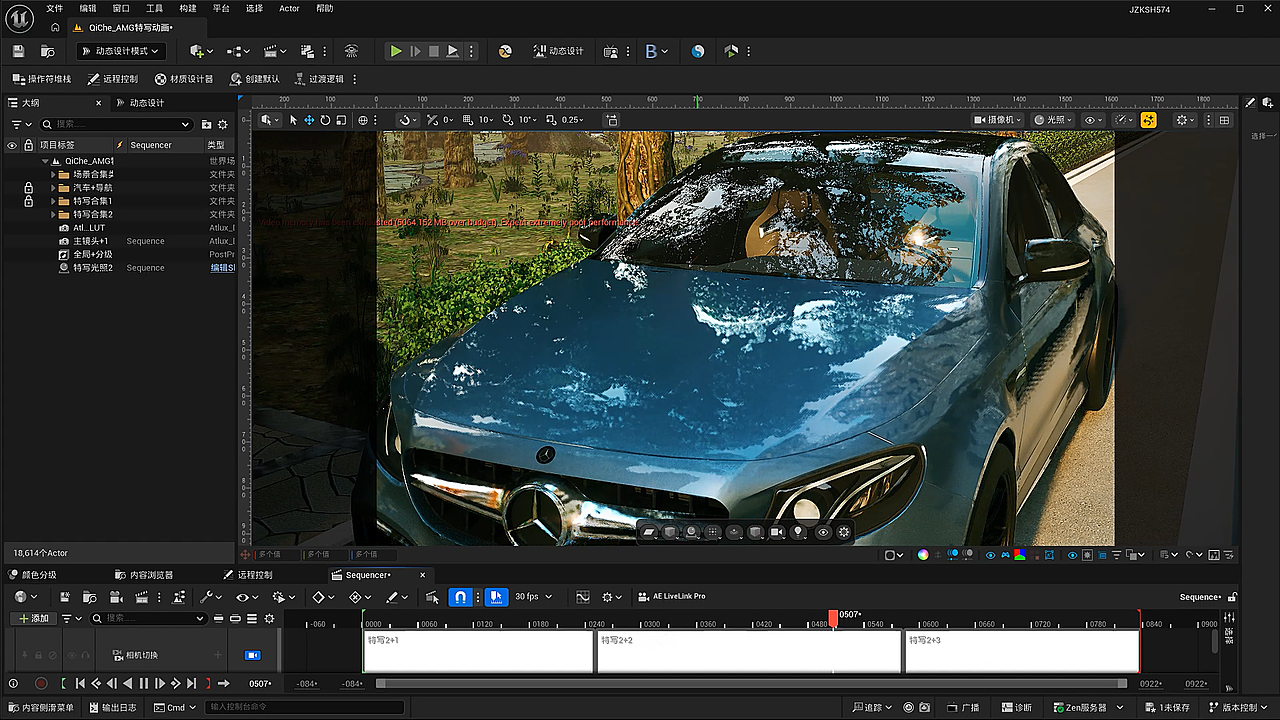This screenshot has height=720, width=1280.
Task: Open the Actor menu
Action: [x=289, y=8]
